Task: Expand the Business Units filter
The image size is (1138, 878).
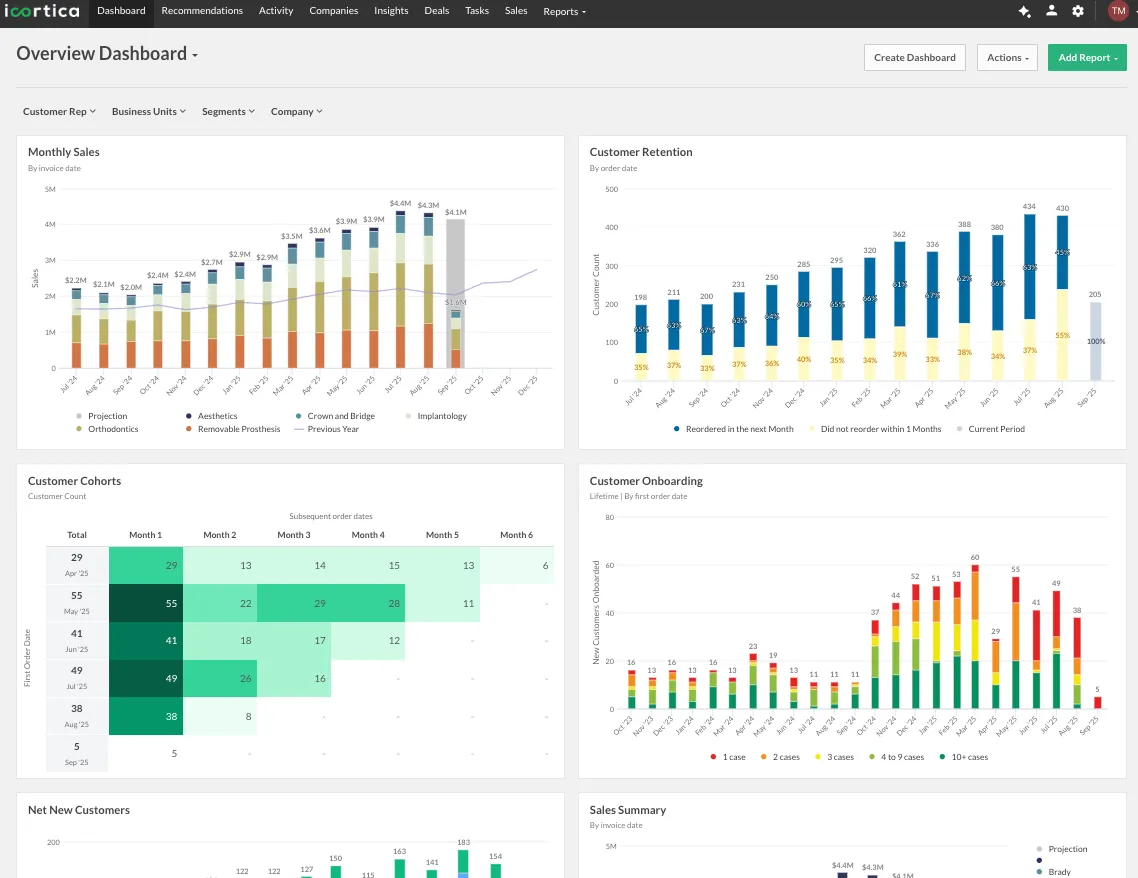Action: [149, 112]
